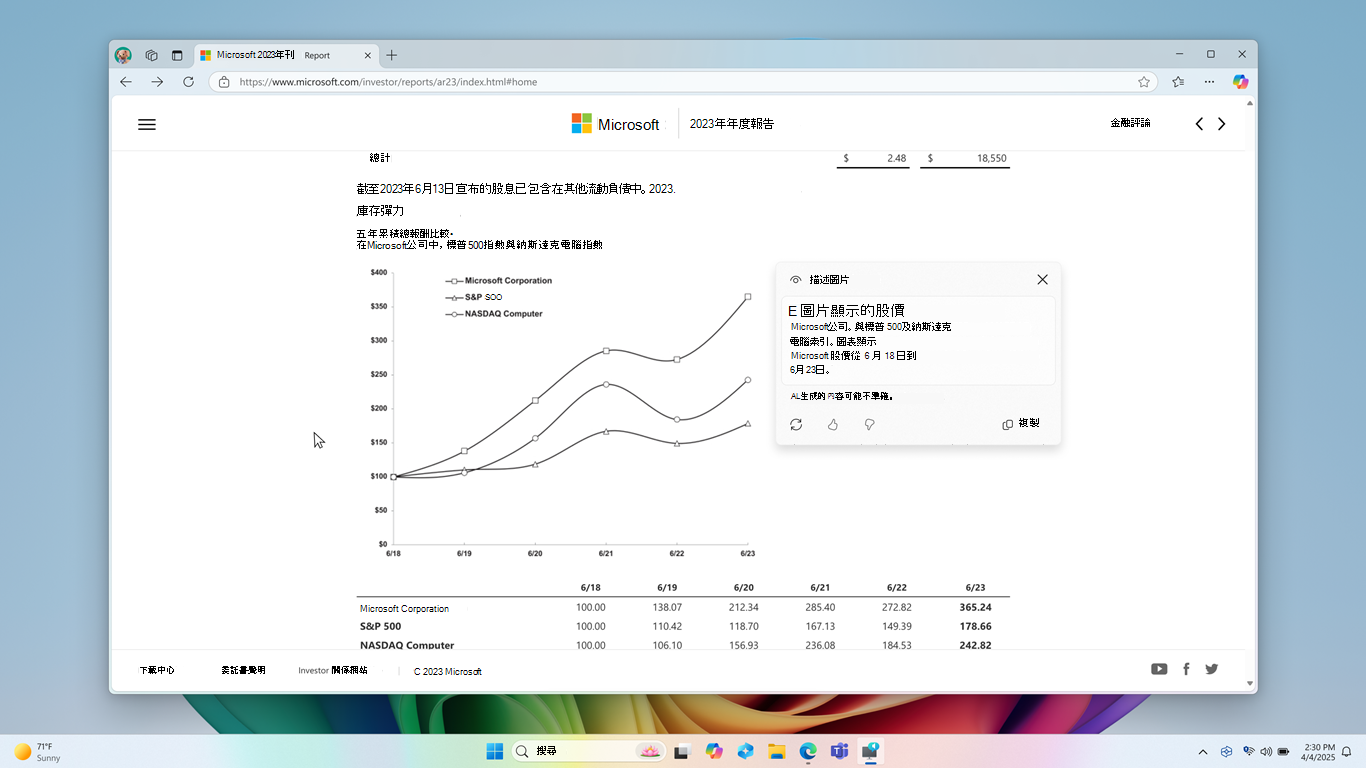This screenshot has width=1366, height=768.
Task: Click the Microsoft logo in header
Action: click(615, 124)
